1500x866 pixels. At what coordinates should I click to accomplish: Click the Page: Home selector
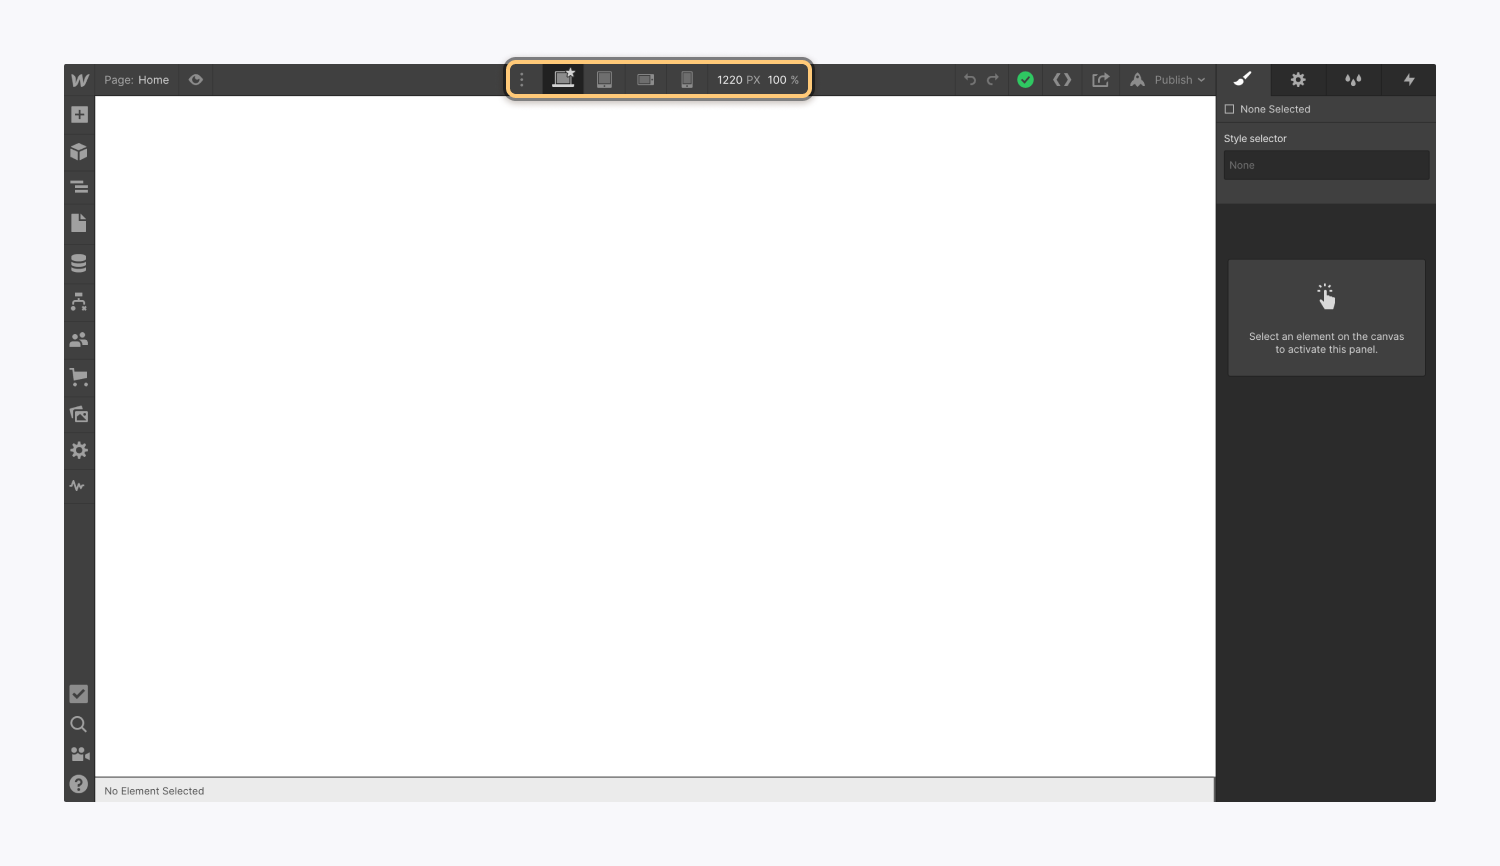point(137,80)
